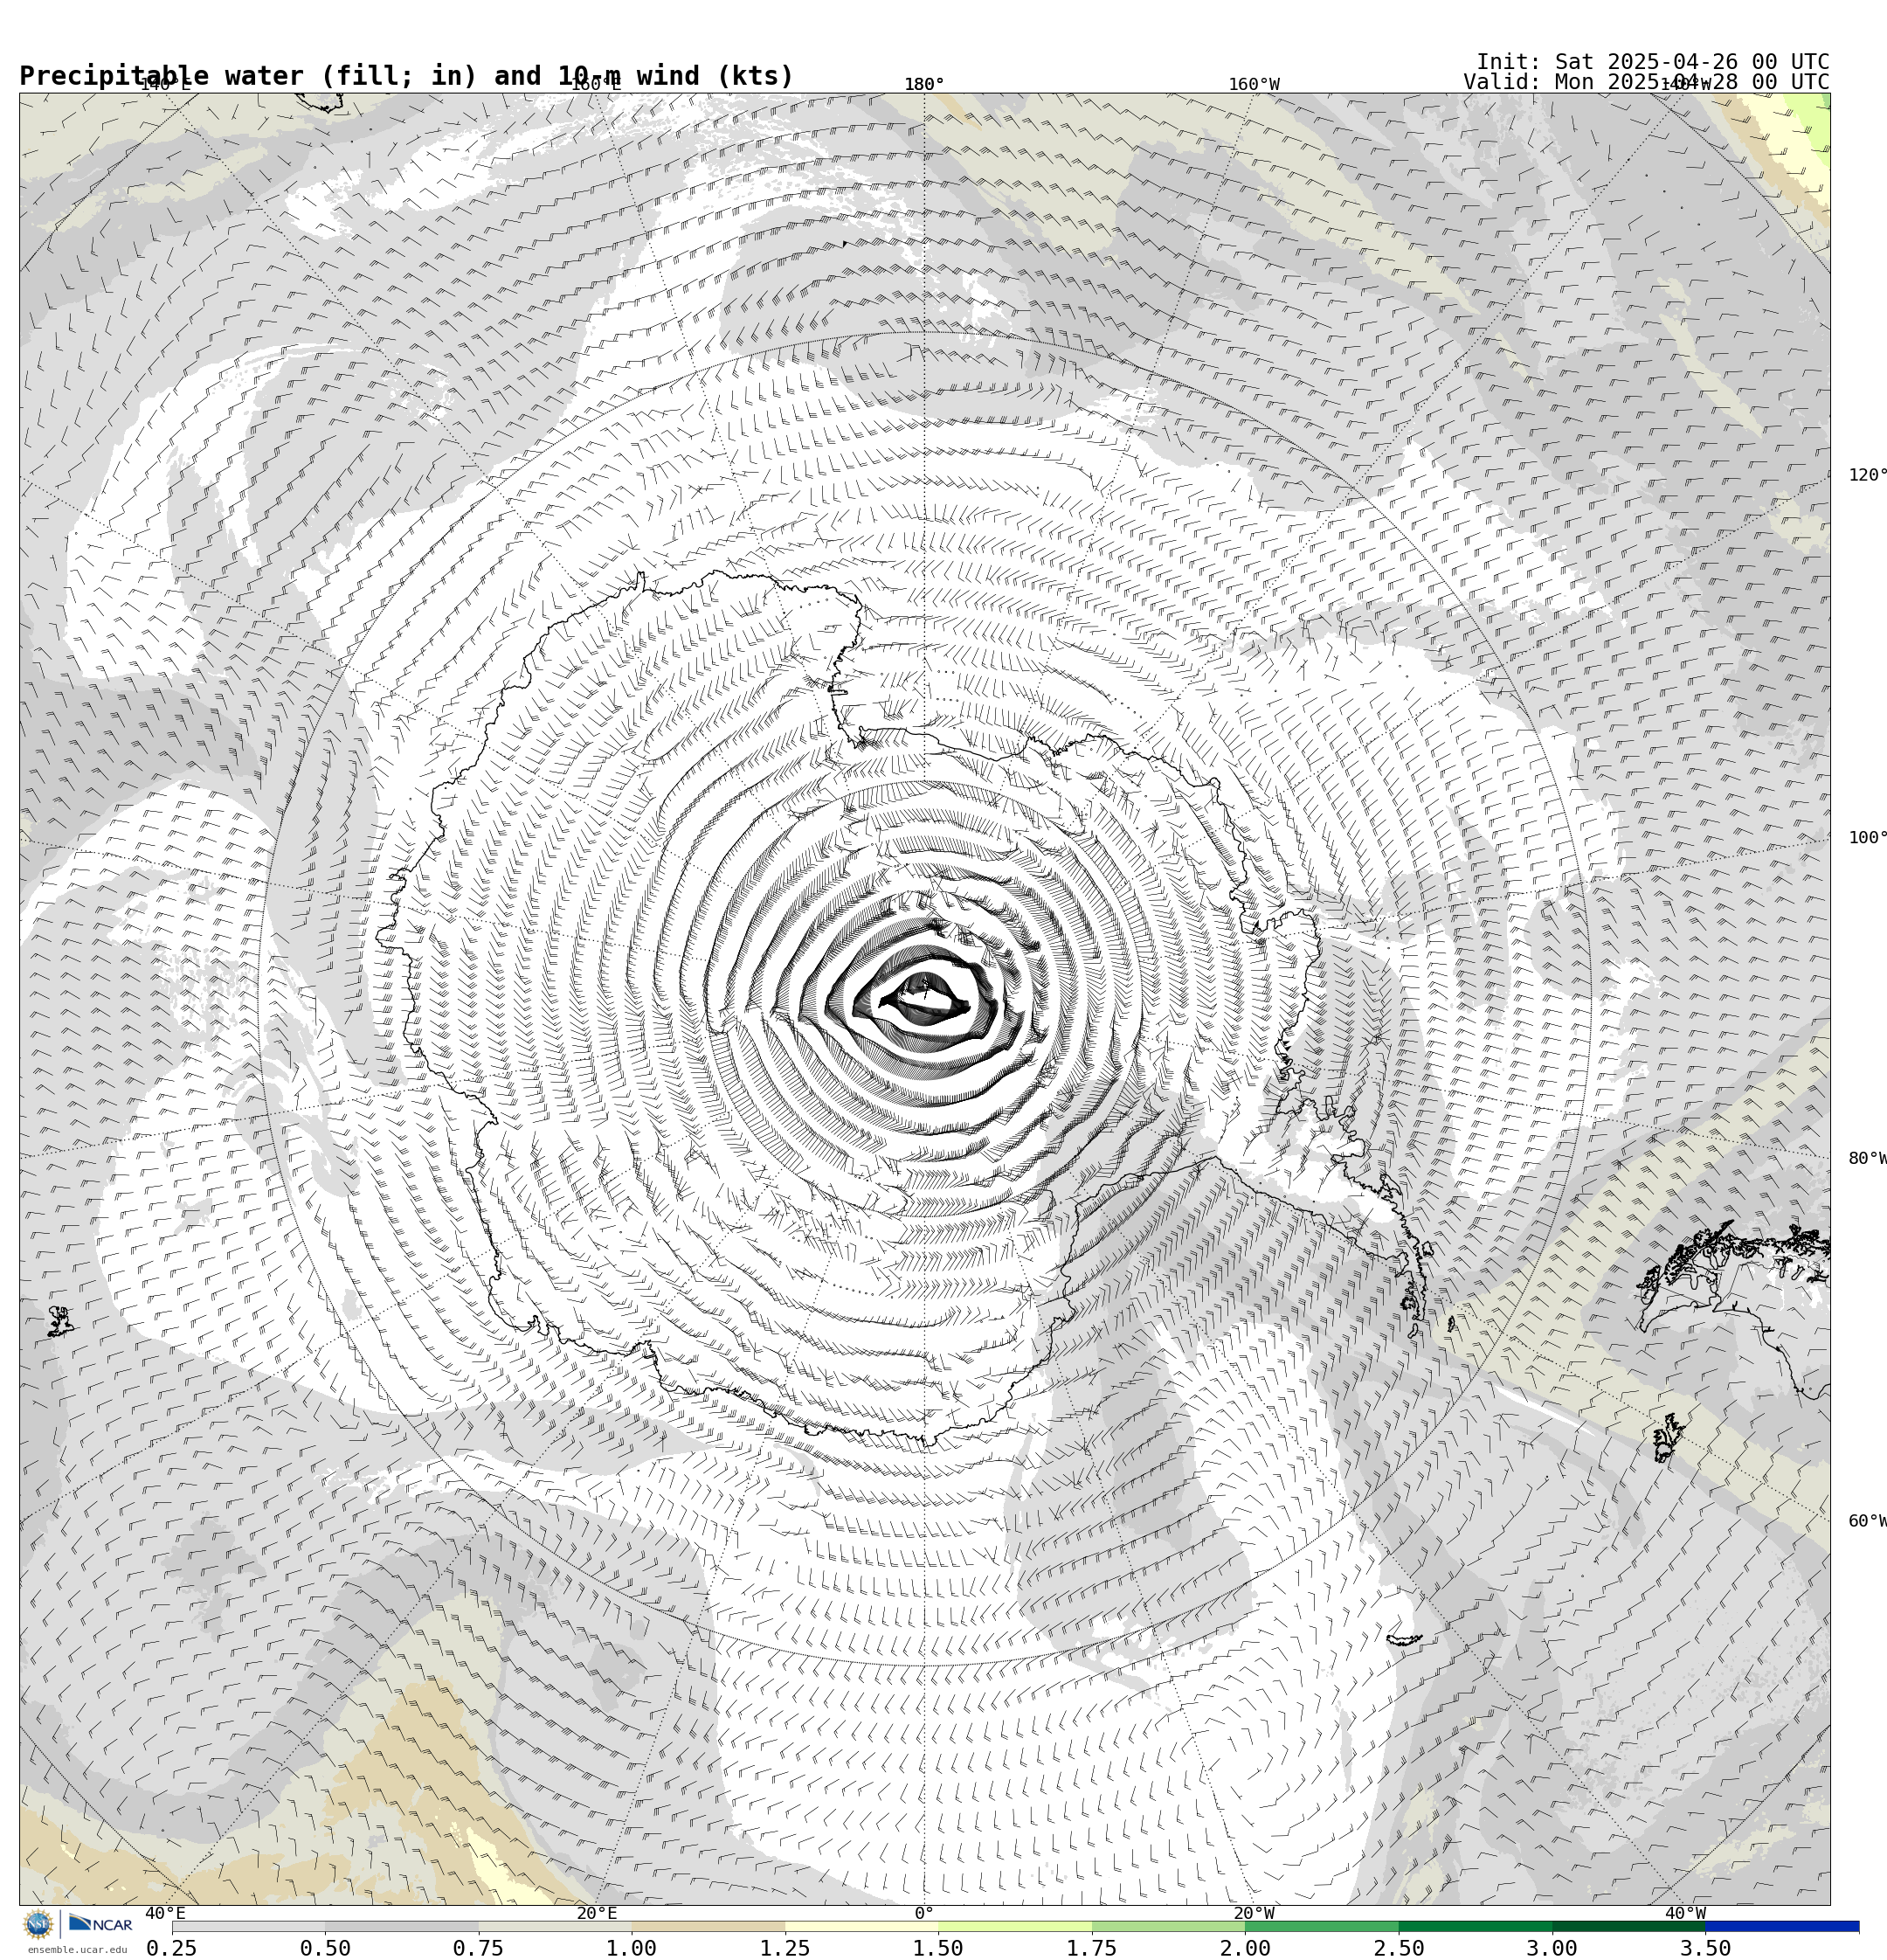Select the light green 1.75–2.00 colorbar segment
This screenshot has width=1887, height=1960.
click(1168, 1926)
